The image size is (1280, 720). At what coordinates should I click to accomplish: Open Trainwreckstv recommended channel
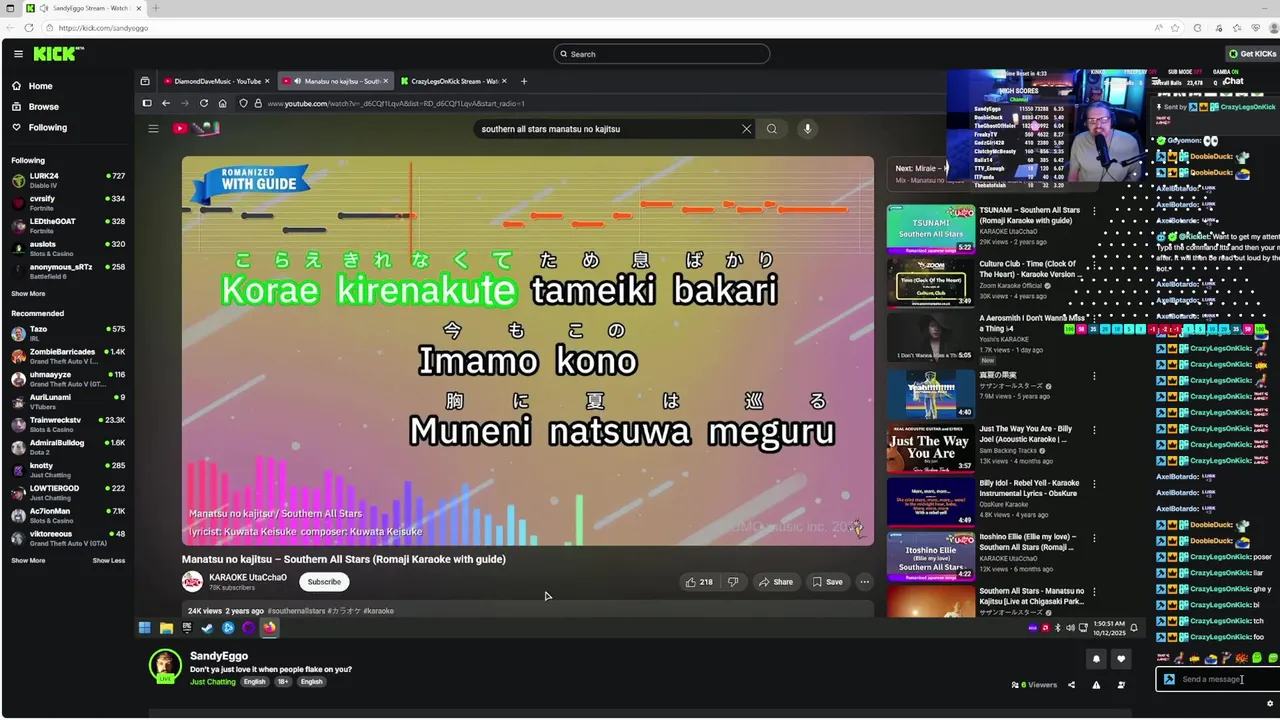point(67,424)
